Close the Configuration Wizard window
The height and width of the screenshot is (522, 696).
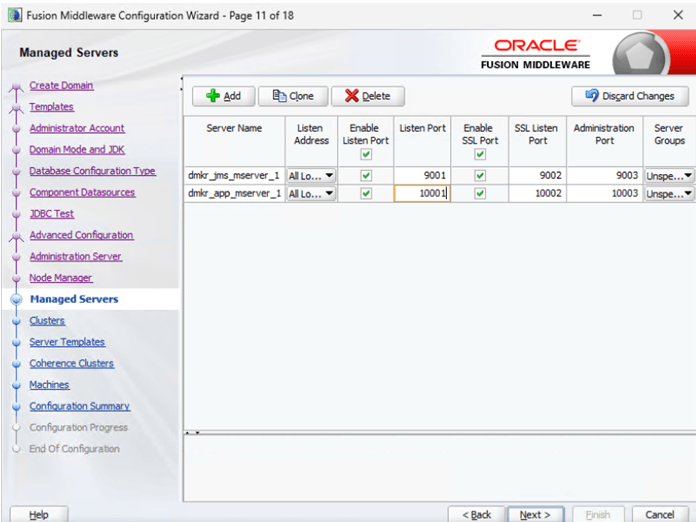[678, 15]
